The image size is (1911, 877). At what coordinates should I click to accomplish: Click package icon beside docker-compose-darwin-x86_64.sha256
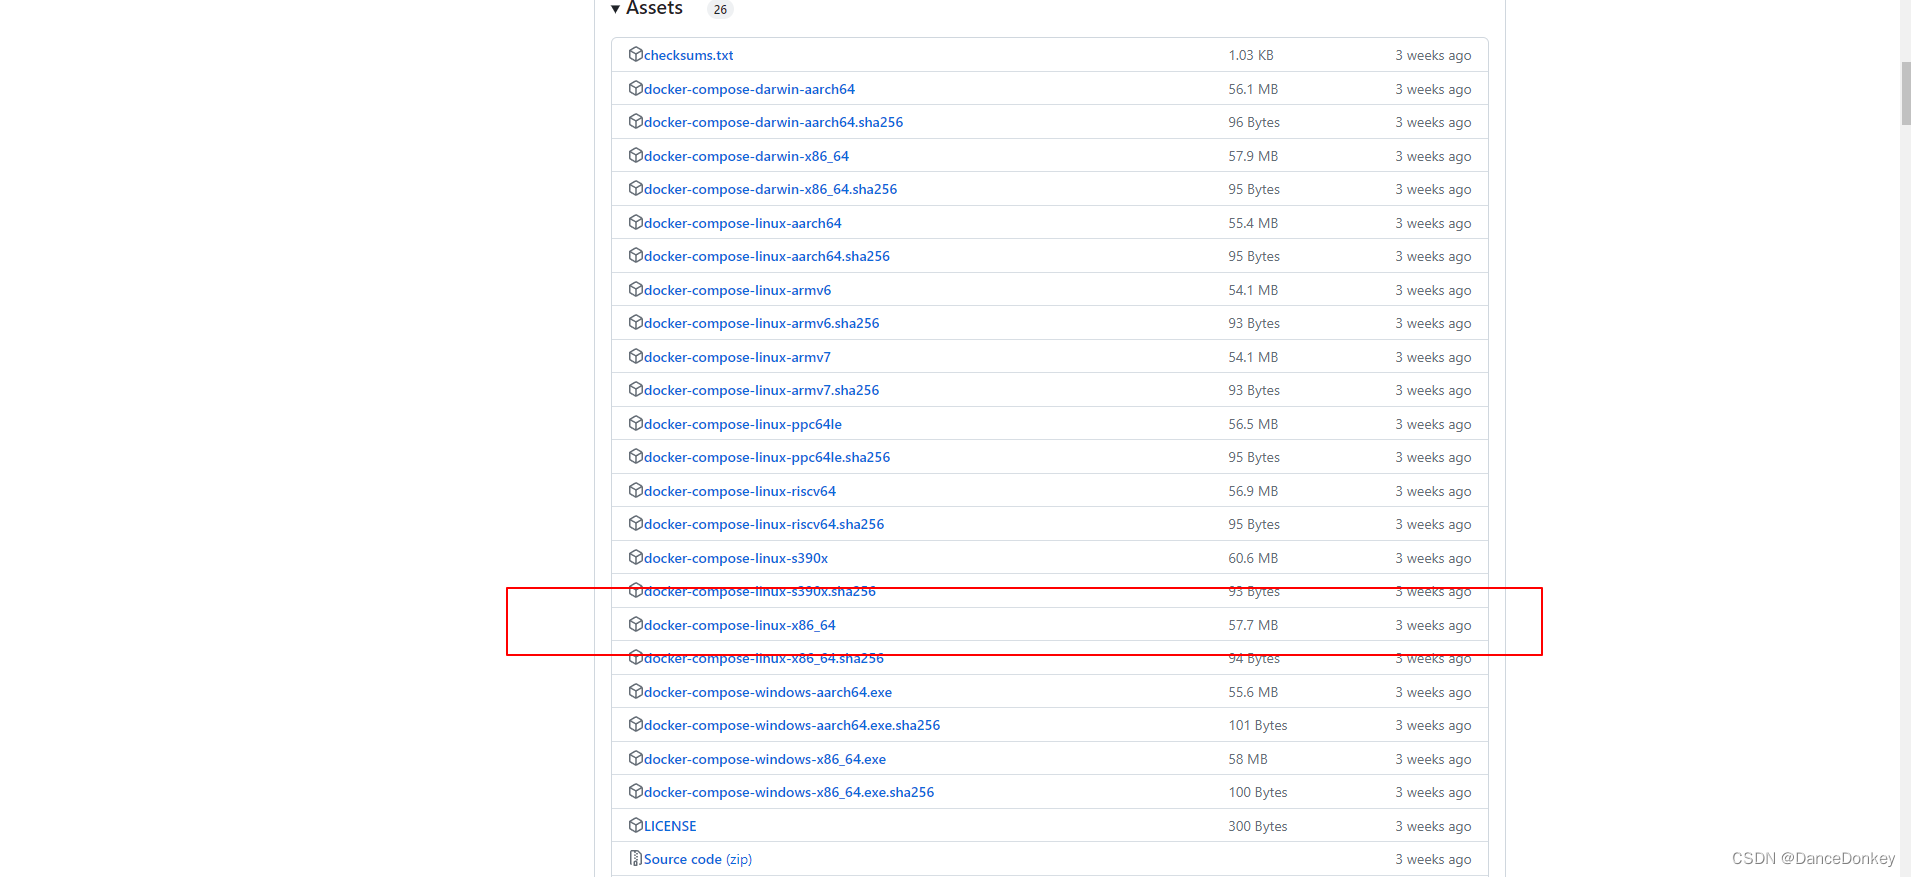click(635, 188)
